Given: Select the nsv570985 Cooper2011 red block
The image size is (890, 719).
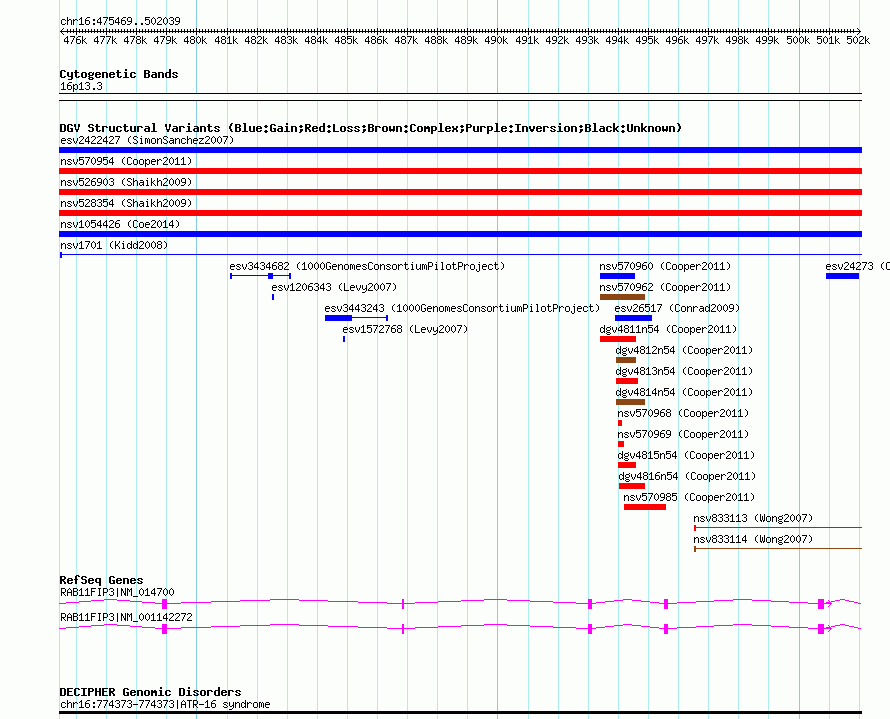Looking at the screenshot, I should coord(645,507).
